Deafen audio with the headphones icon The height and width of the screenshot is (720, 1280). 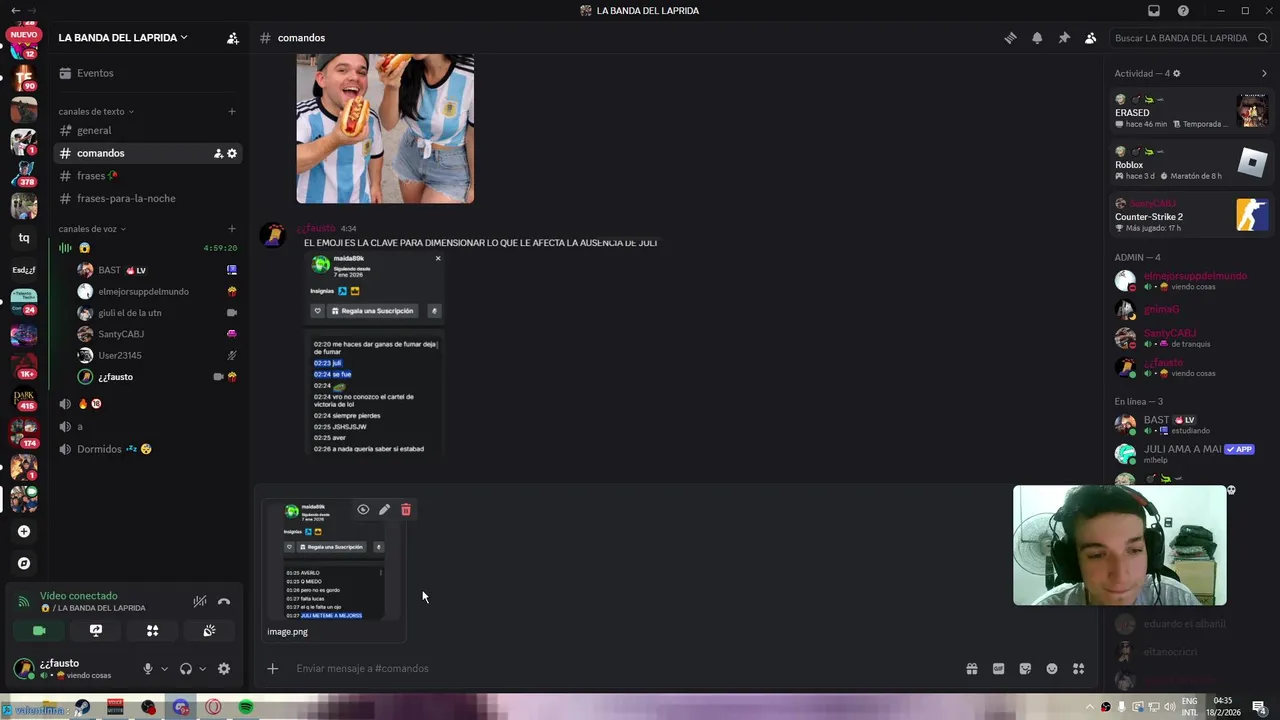click(186, 669)
